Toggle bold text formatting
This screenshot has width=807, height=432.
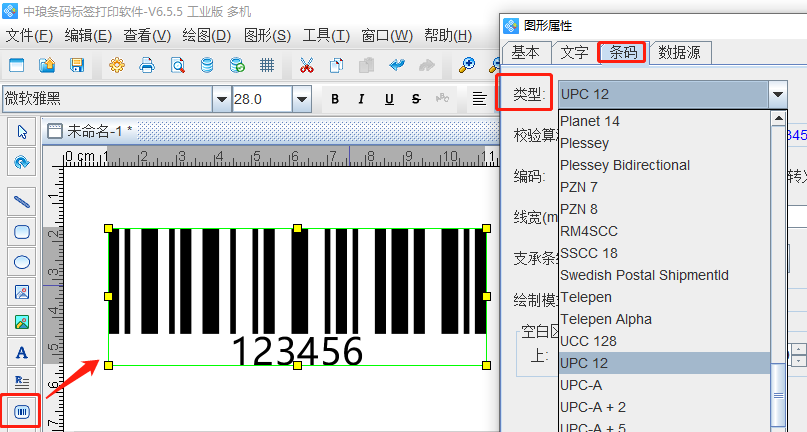[335, 99]
